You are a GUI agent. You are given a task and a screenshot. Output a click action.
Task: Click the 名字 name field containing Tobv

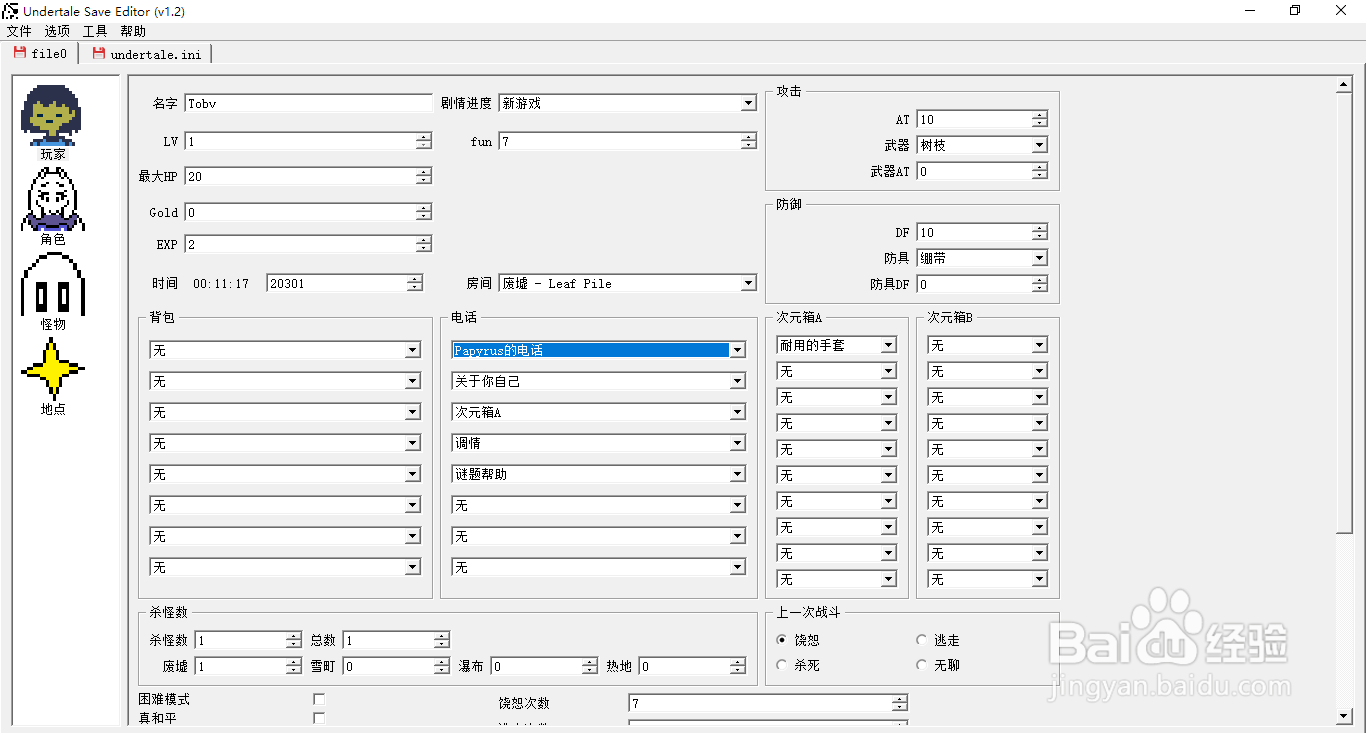point(309,103)
